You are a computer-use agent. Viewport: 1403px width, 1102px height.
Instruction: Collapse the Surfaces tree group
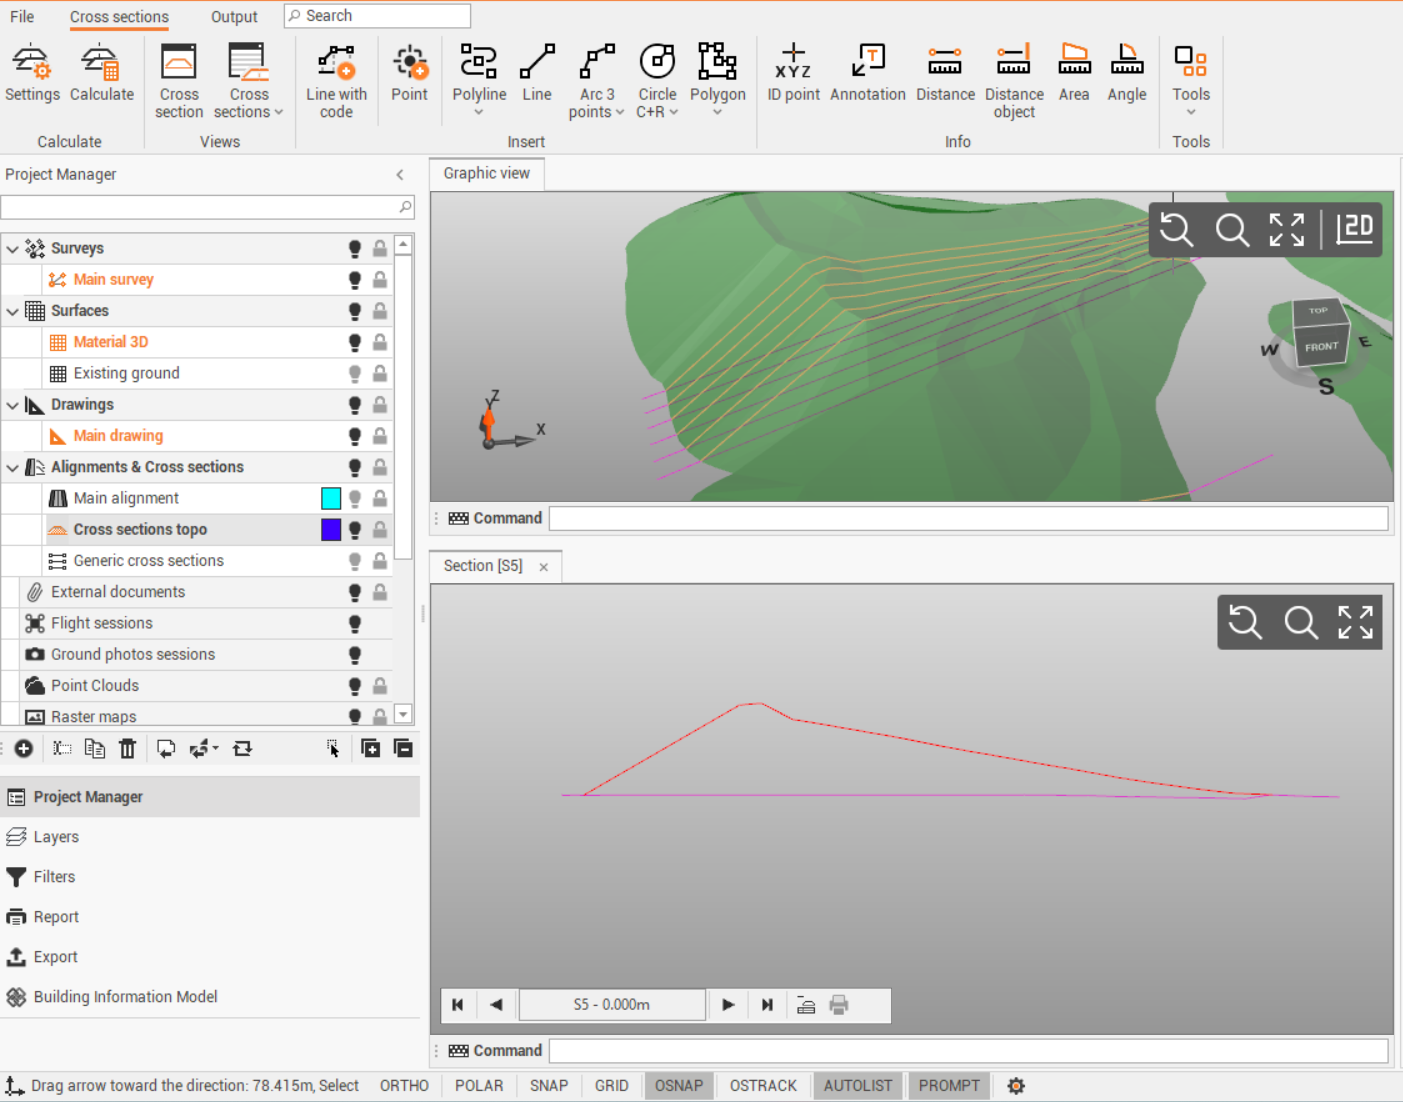pos(12,311)
